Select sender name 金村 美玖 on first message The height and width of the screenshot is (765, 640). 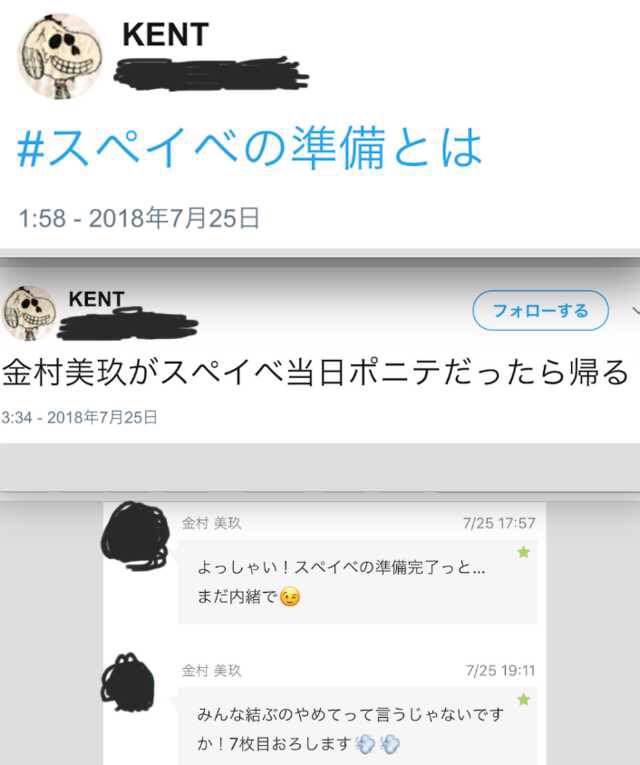coord(211,523)
